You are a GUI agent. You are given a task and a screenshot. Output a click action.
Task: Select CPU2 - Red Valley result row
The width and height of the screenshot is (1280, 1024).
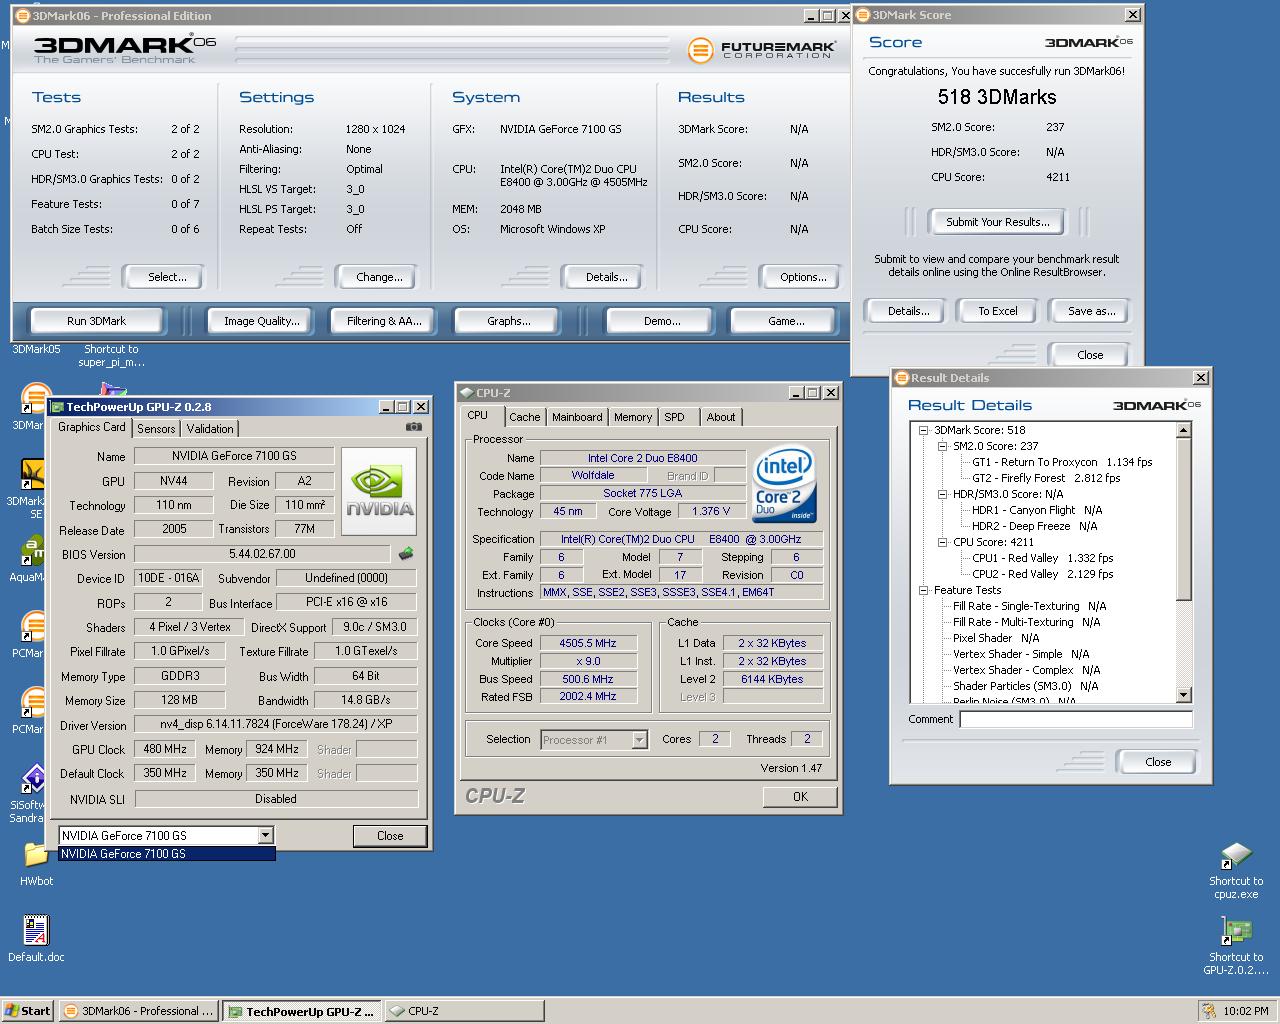(1043, 574)
